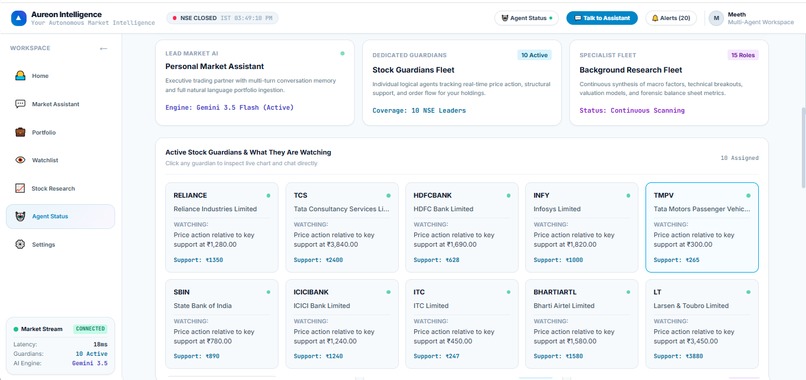Open the Background Research Fleet card
Image resolution: width=806 pixels, height=380 pixels.
point(669,83)
